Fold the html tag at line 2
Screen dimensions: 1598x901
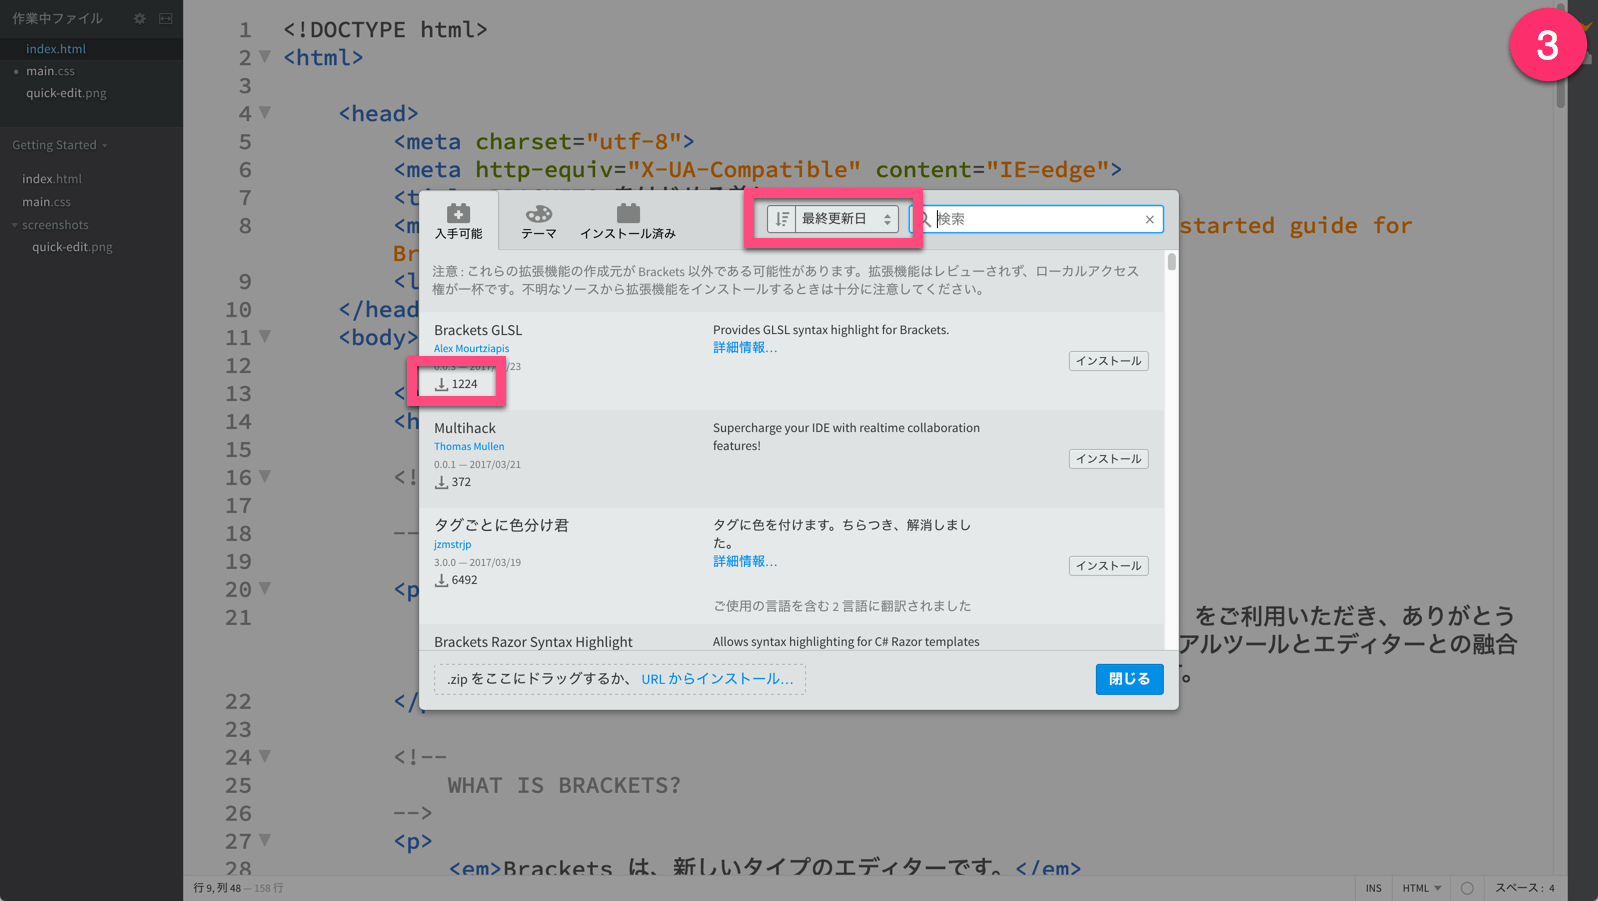click(x=265, y=57)
